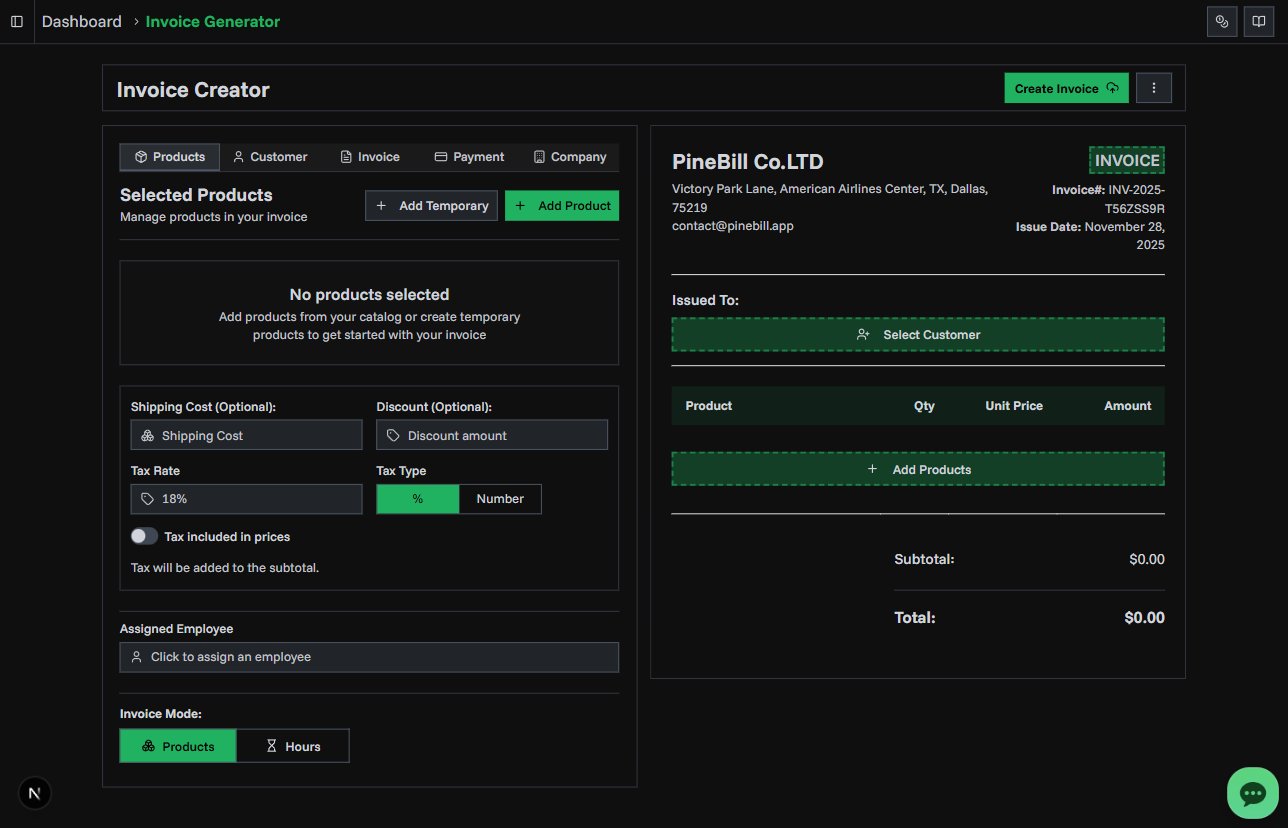1288x828 pixels.
Task: Click the Add Products dashed box
Action: [x=918, y=469]
